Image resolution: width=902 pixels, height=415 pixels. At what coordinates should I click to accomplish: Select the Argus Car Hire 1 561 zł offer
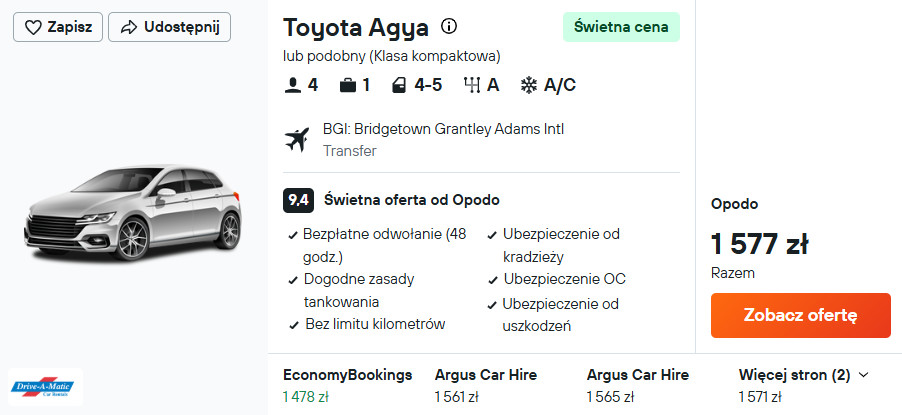[x=486, y=386]
